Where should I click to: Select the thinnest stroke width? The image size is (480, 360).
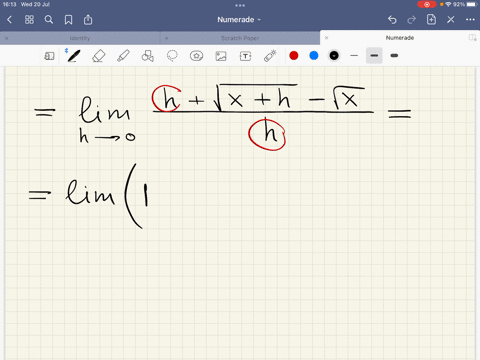(354, 56)
